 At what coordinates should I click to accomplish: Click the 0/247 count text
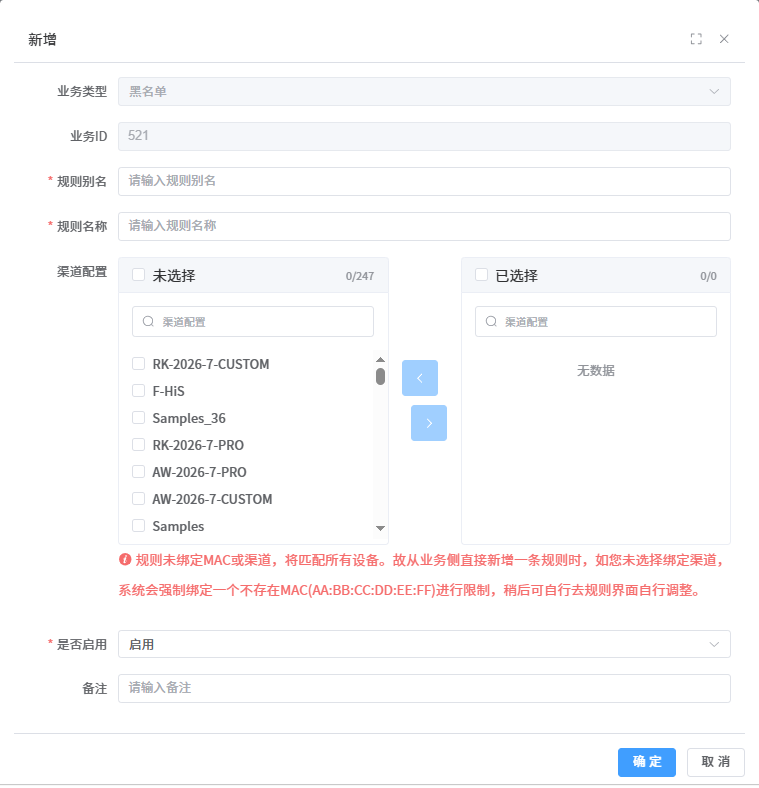click(x=360, y=276)
